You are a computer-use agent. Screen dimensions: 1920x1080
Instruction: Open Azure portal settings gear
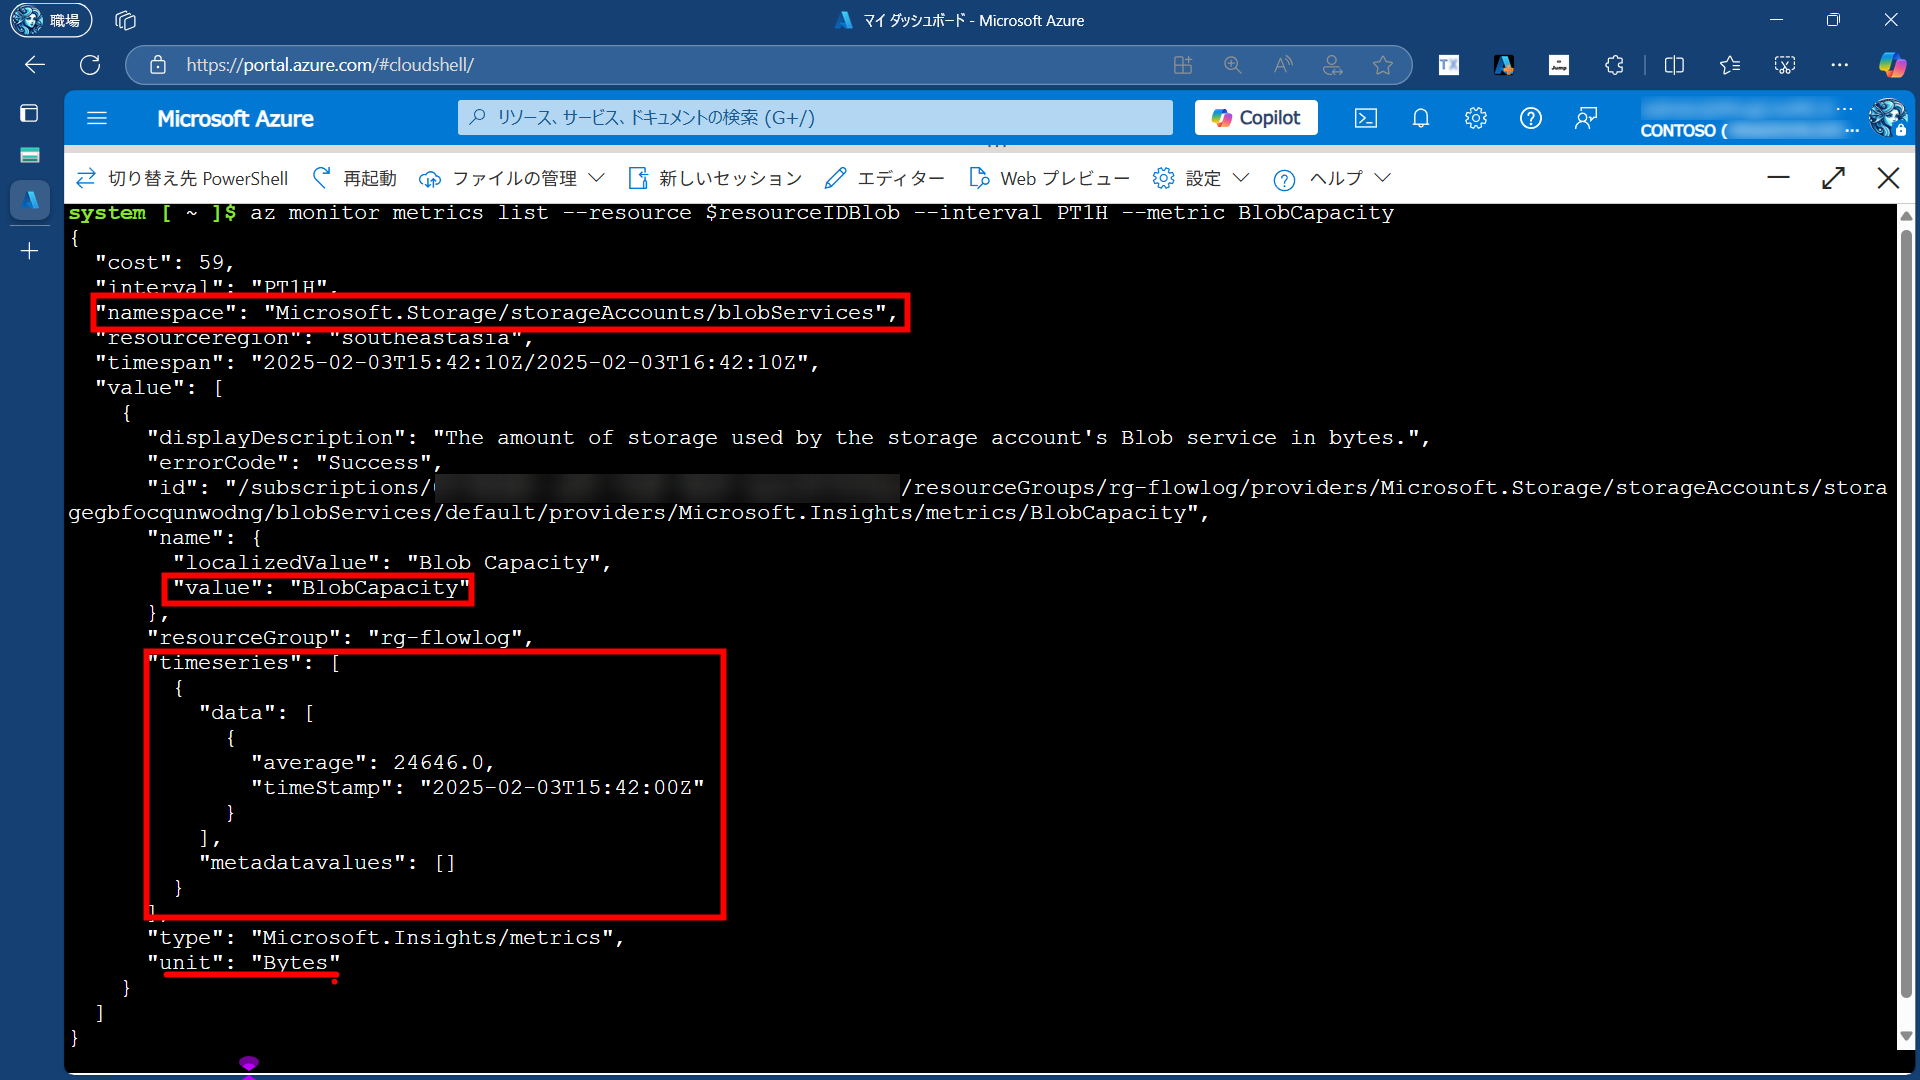(1475, 118)
